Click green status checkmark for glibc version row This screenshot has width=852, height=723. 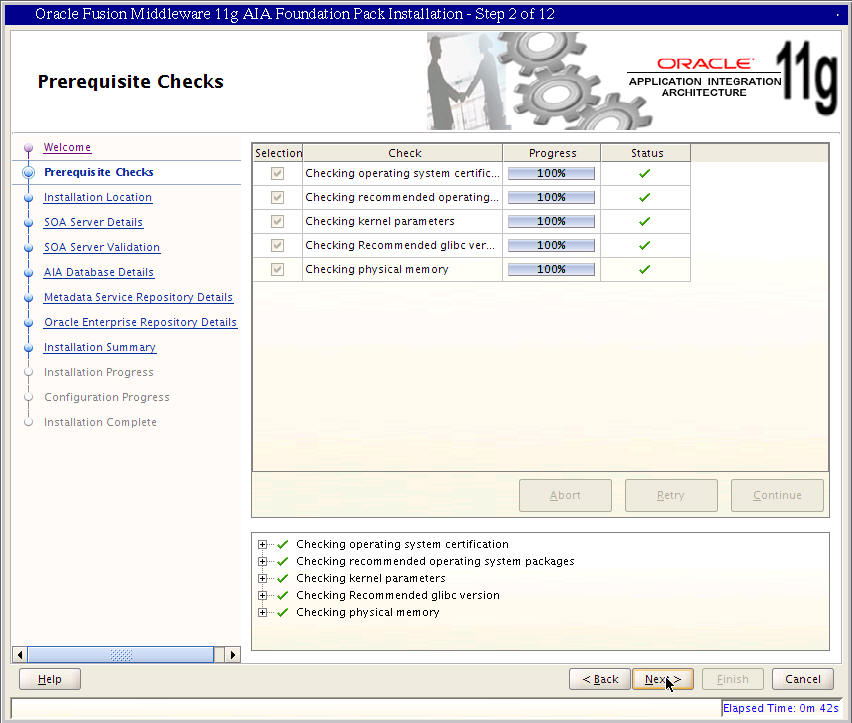(644, 245)
